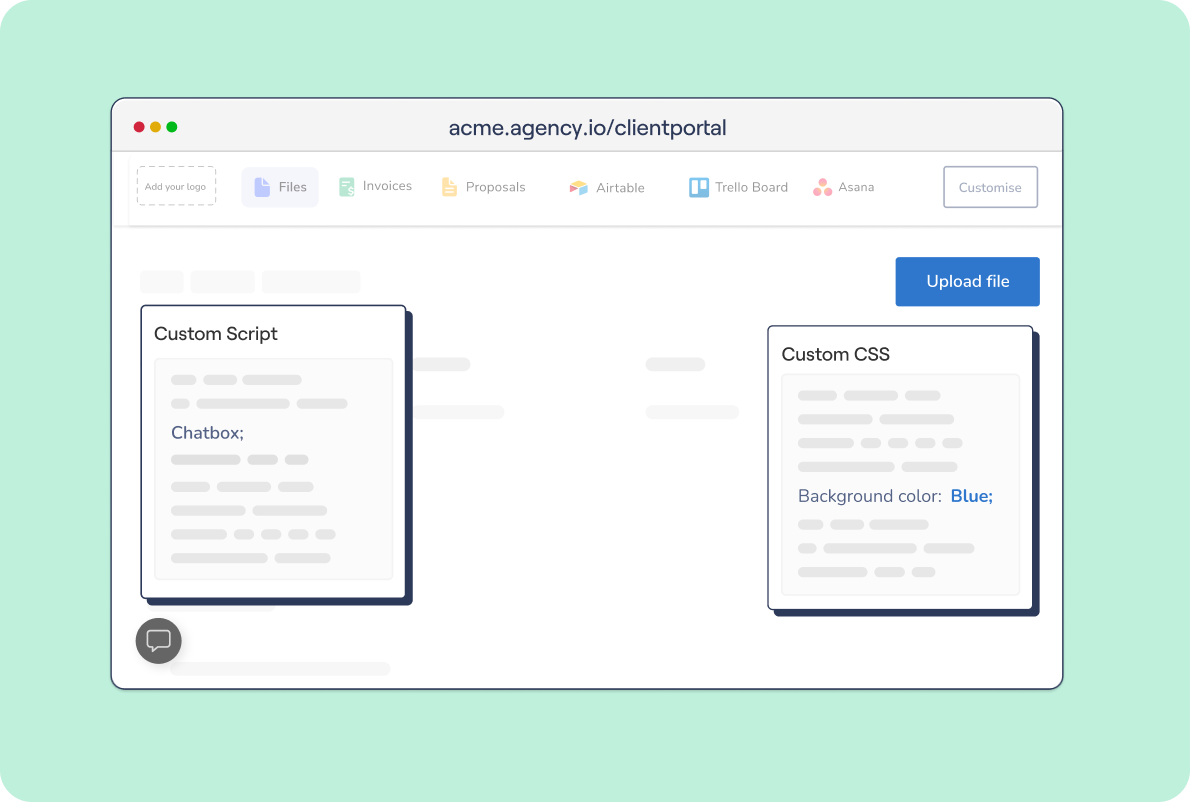The width and height of the screenshot is (1190, 802).
Task: Change the Blue background color value
Action: point(971,495)
